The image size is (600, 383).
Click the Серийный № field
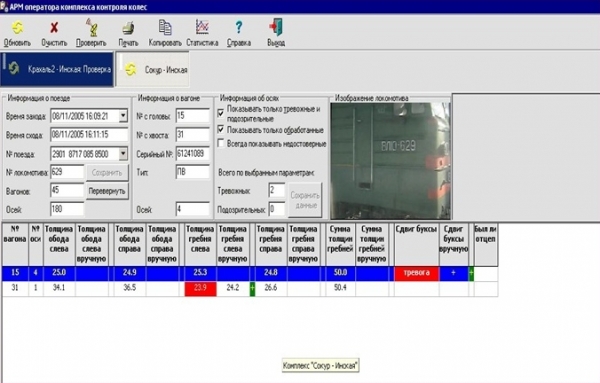coord(192,153)
